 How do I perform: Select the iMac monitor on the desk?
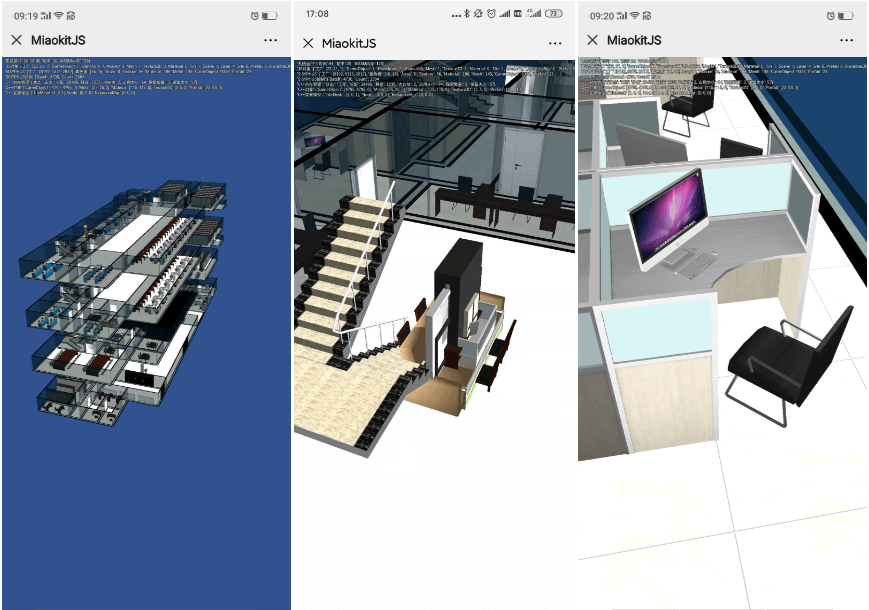click(665, 218)
